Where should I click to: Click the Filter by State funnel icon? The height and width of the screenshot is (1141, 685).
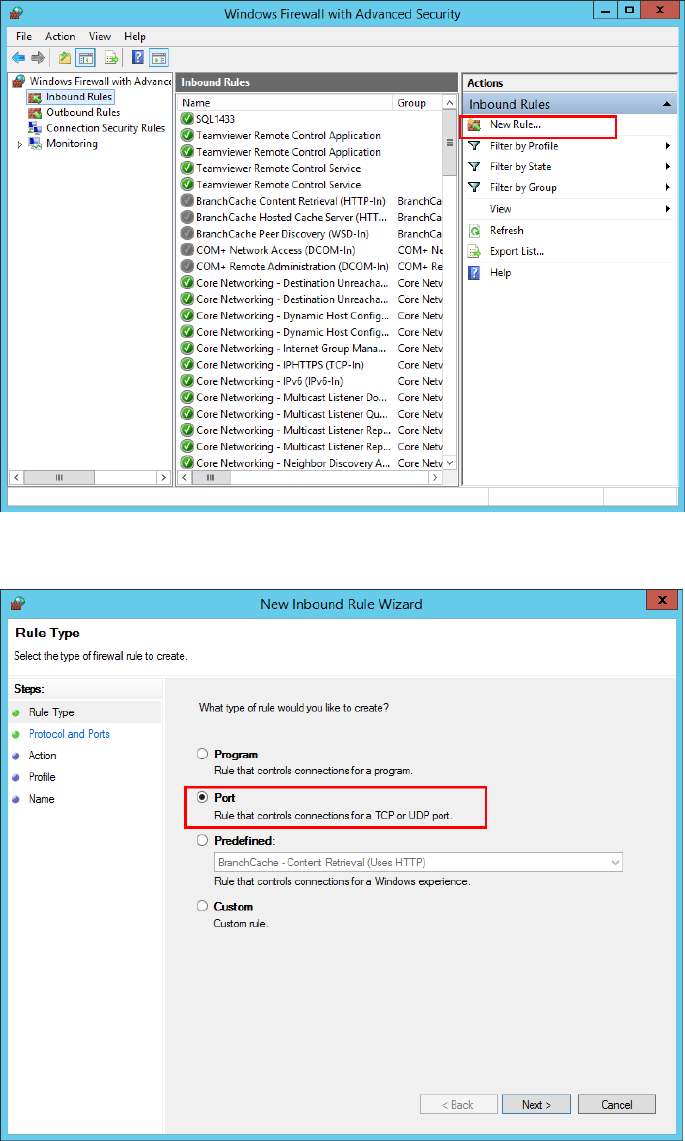tap(475, 167)
